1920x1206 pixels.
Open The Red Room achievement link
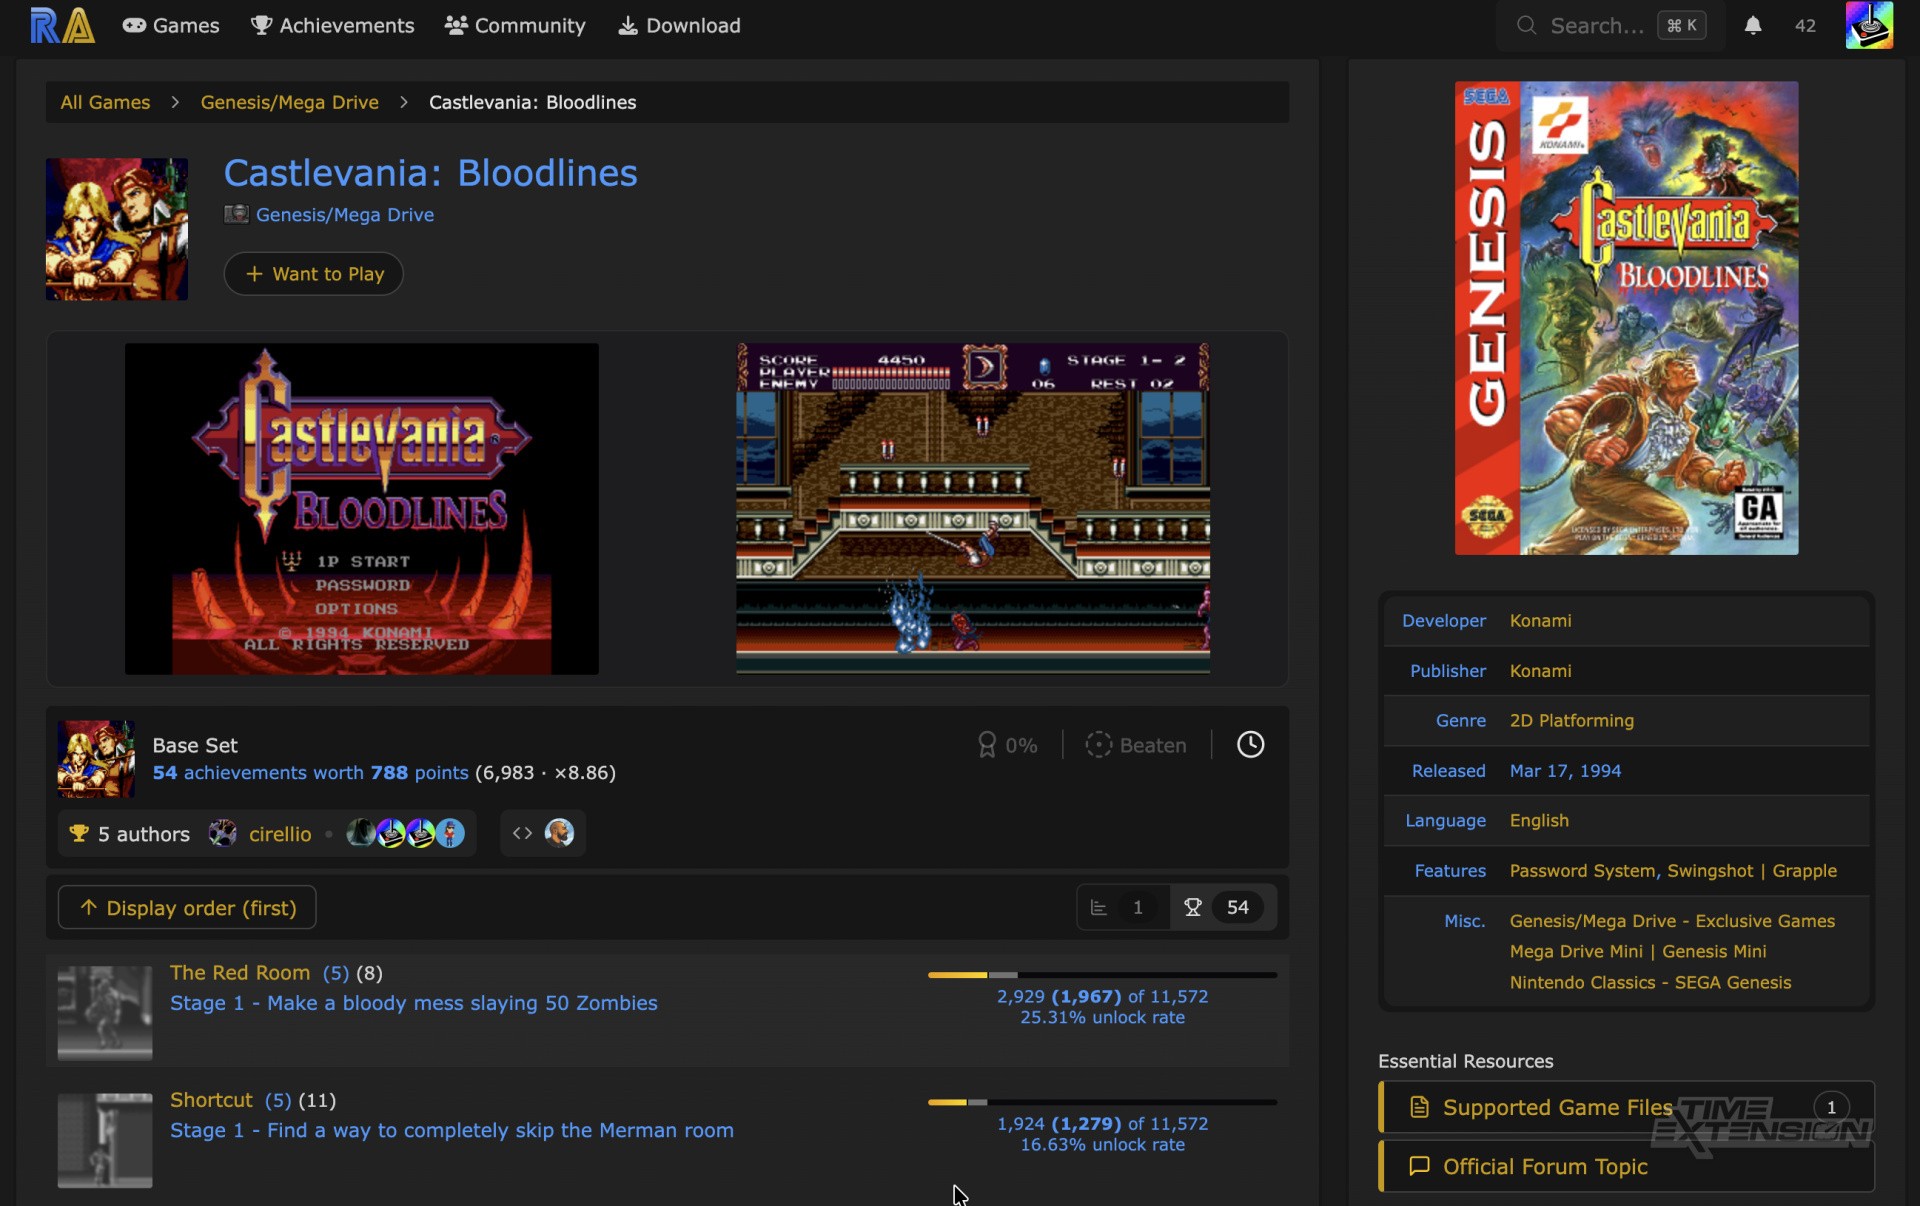pyautogui.click(x=240, y=973)
